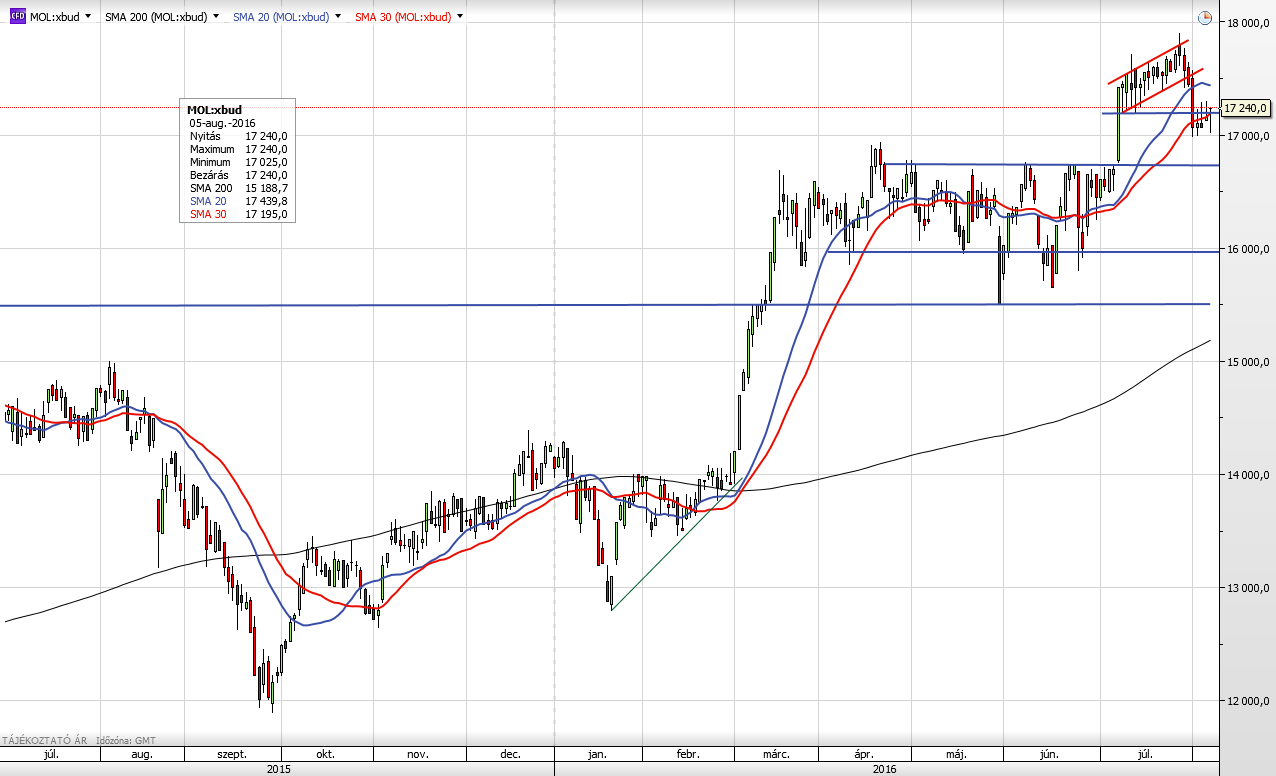Screen dimensions: 1276x776
Task: Click the blue SMA 20 17 439,8 row
Action: tap(238, 201)
